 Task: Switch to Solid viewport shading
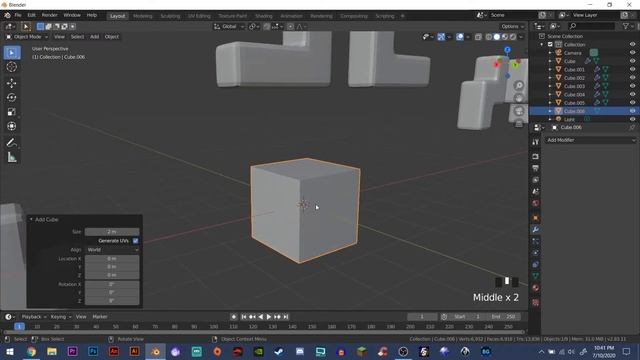497,37
